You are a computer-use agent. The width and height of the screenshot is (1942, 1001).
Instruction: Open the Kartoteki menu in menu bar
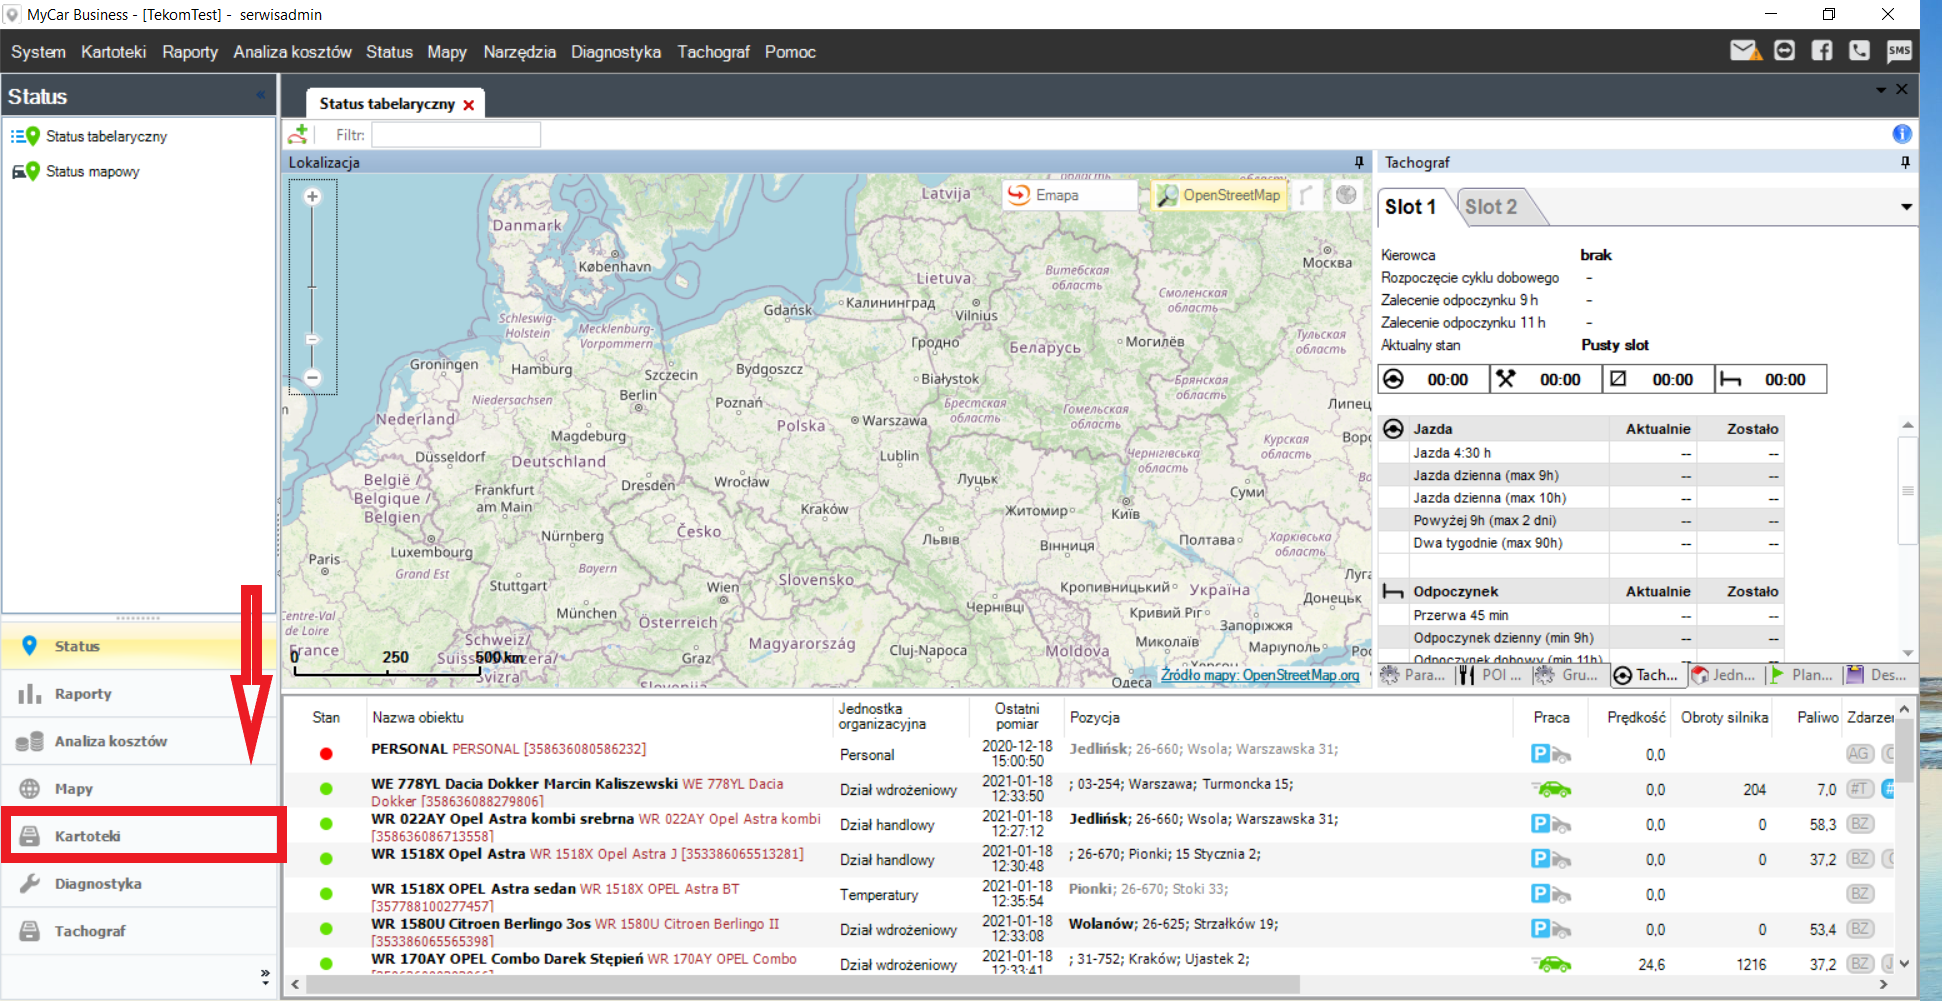click(114, 52)
